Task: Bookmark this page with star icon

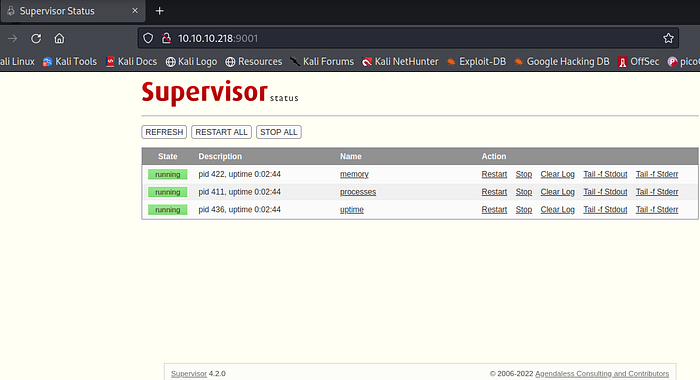Action: 668,38
